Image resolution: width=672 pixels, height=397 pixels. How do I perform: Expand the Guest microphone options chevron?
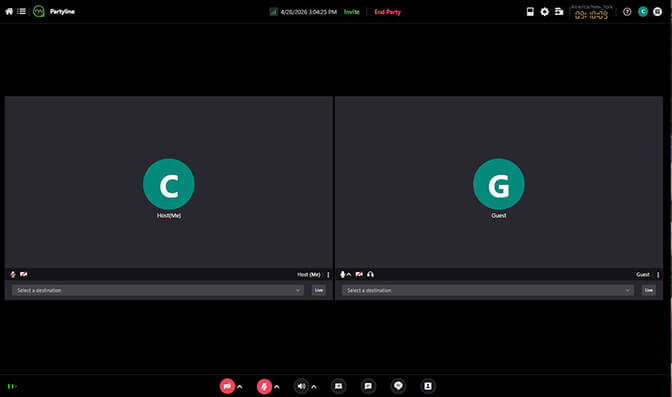(x=349, y=274)
